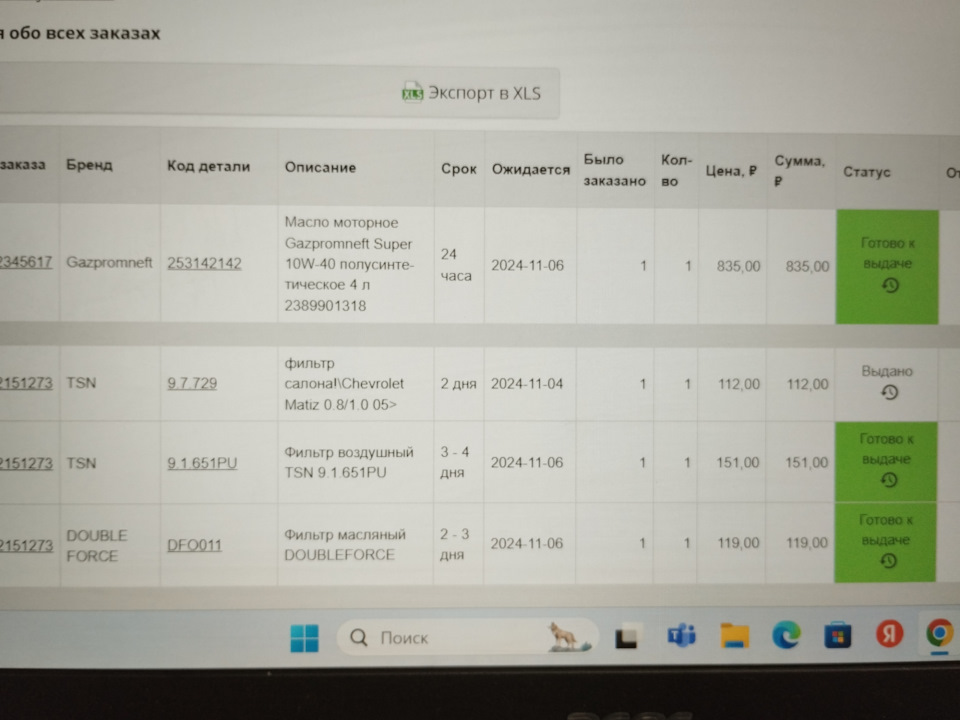Switch to Google Chrome in taskbar

point(939,633)
